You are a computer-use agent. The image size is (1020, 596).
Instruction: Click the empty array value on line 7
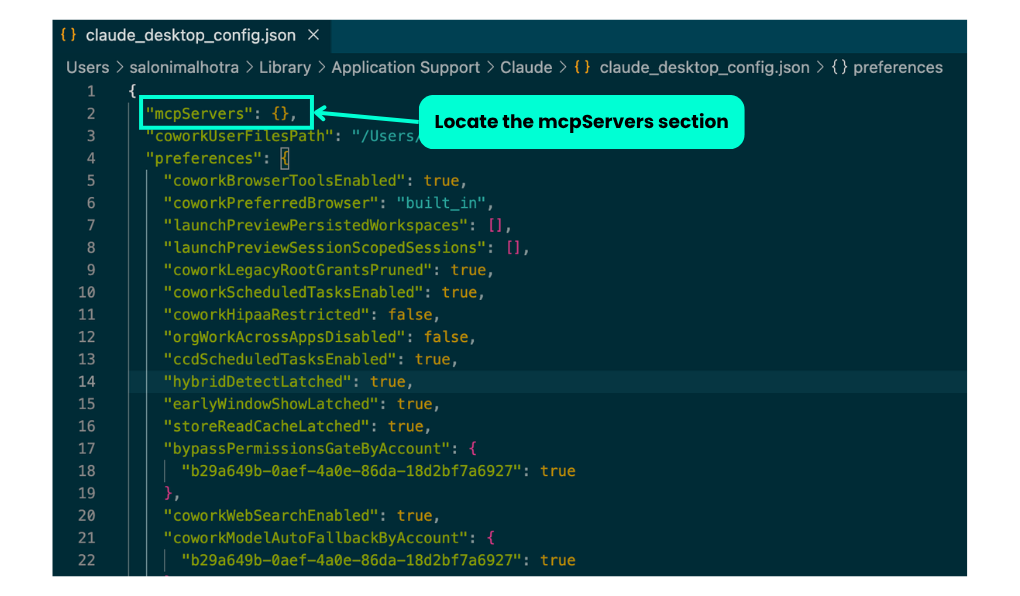pos(495,225)
